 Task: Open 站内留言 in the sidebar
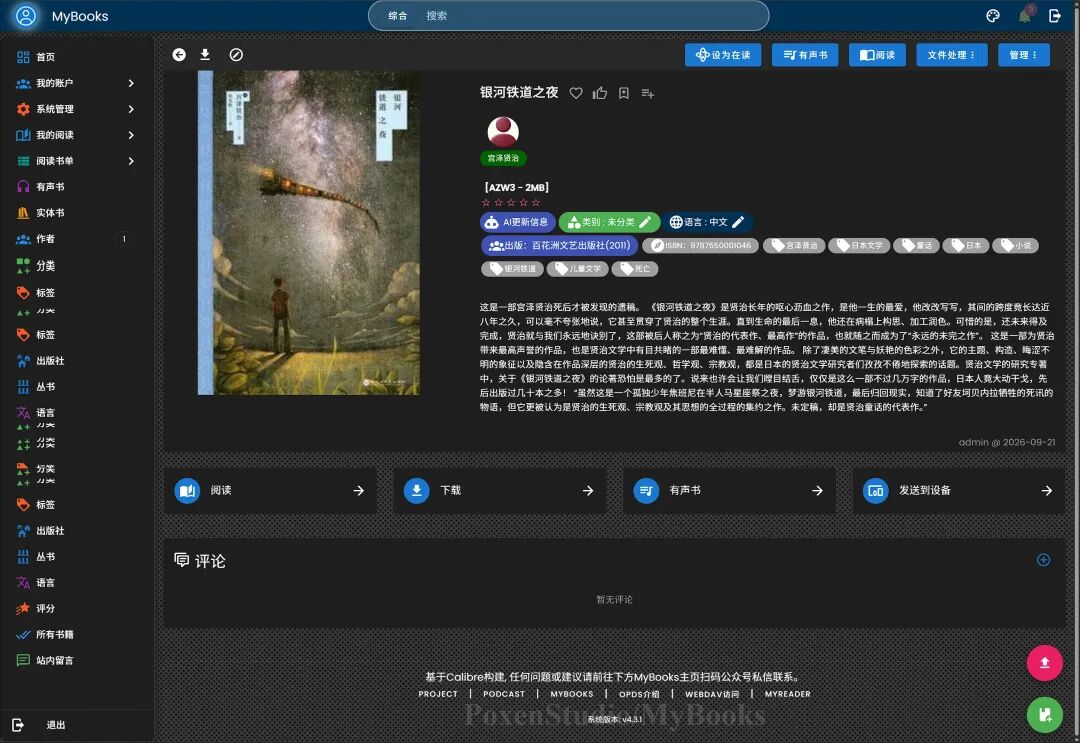pyautogui.click(x=76, y=660)
